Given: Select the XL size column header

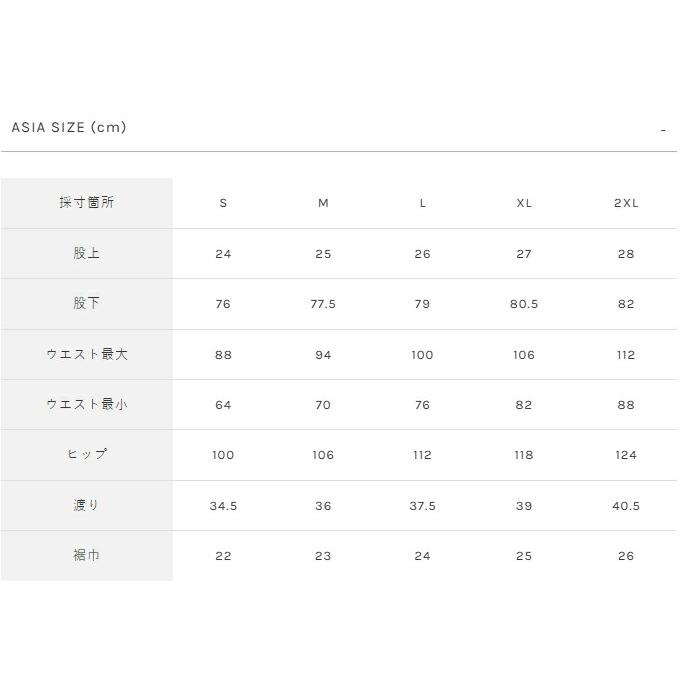Looking at the screenshot, I should coord(524,203).
